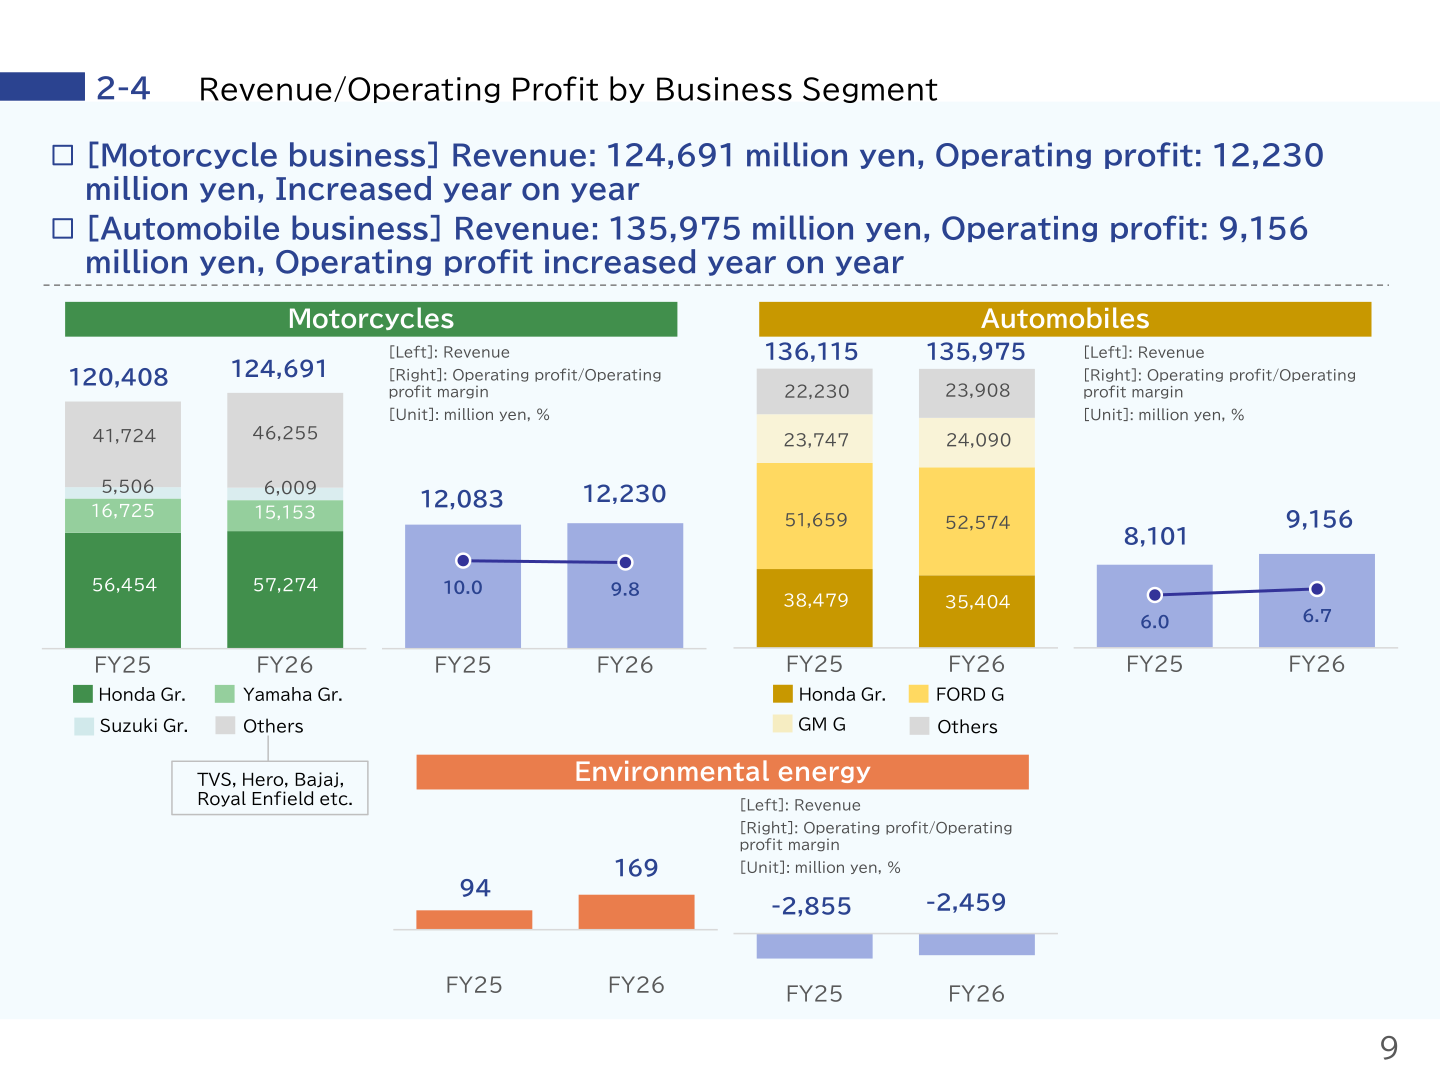This screenshot has width=1440, height=1080.
Task: Click the 51,659 FORD segment value
Action: pos(816,520)
